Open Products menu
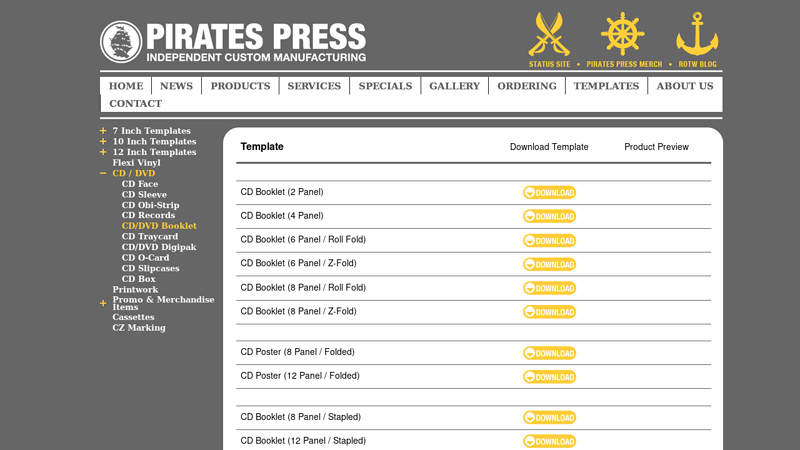This screenshot has width=800, height=450. [x=240, y=86]
